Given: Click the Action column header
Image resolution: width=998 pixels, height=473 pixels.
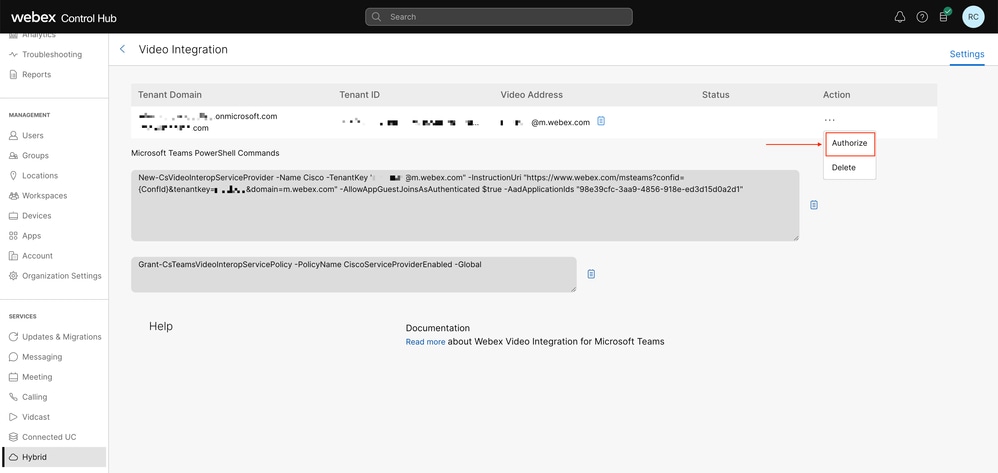Looking at the screenshot, I should click(836, 95).
